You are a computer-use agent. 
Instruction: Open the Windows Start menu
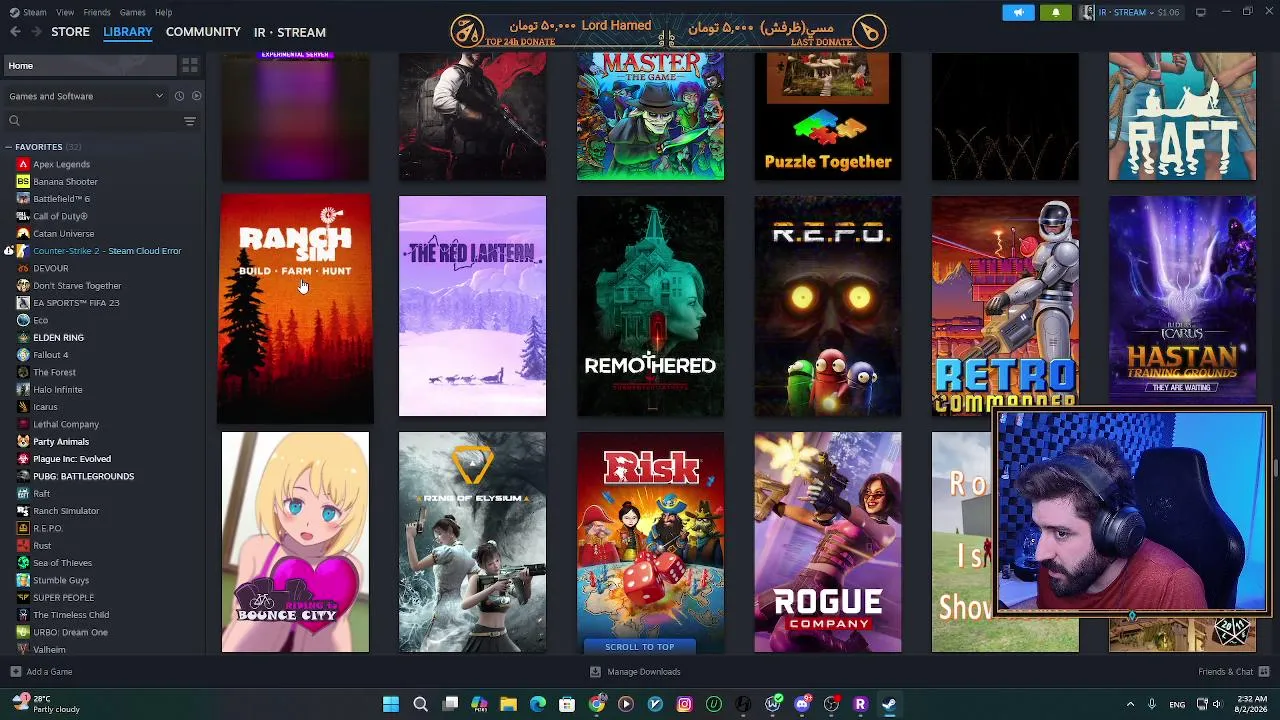391,704
